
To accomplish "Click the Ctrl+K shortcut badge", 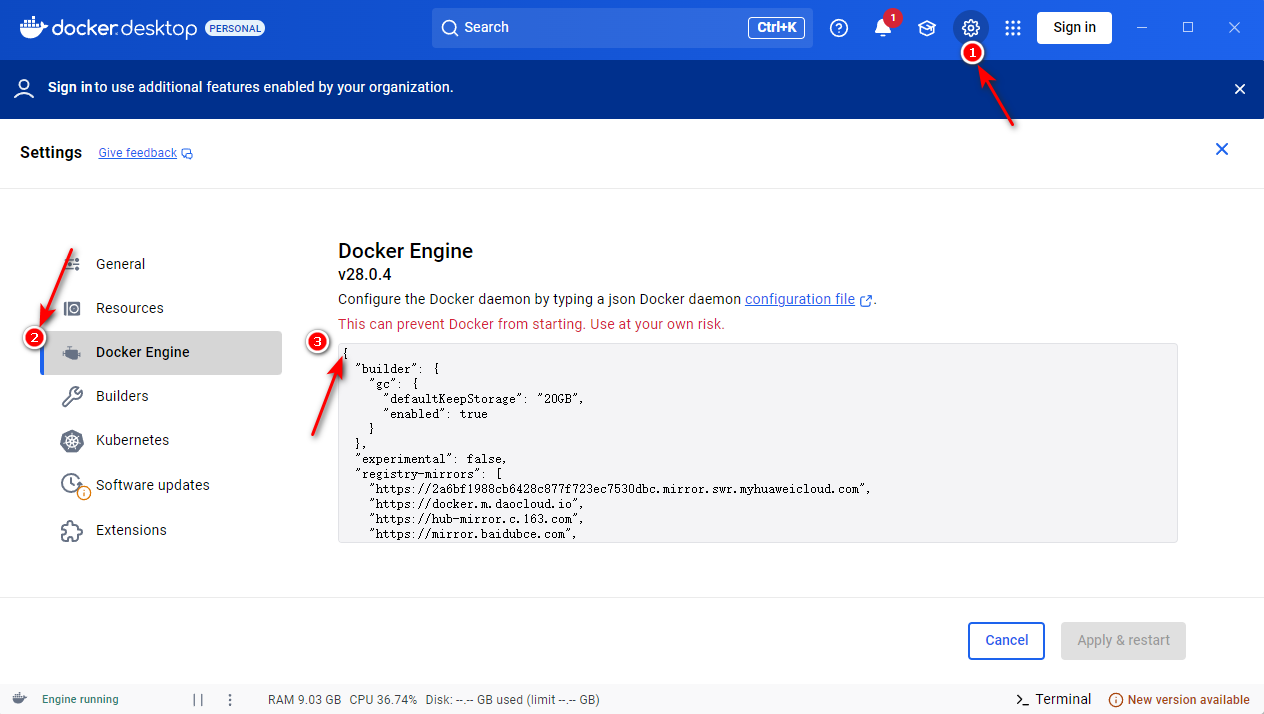I will tap(776, 28).
